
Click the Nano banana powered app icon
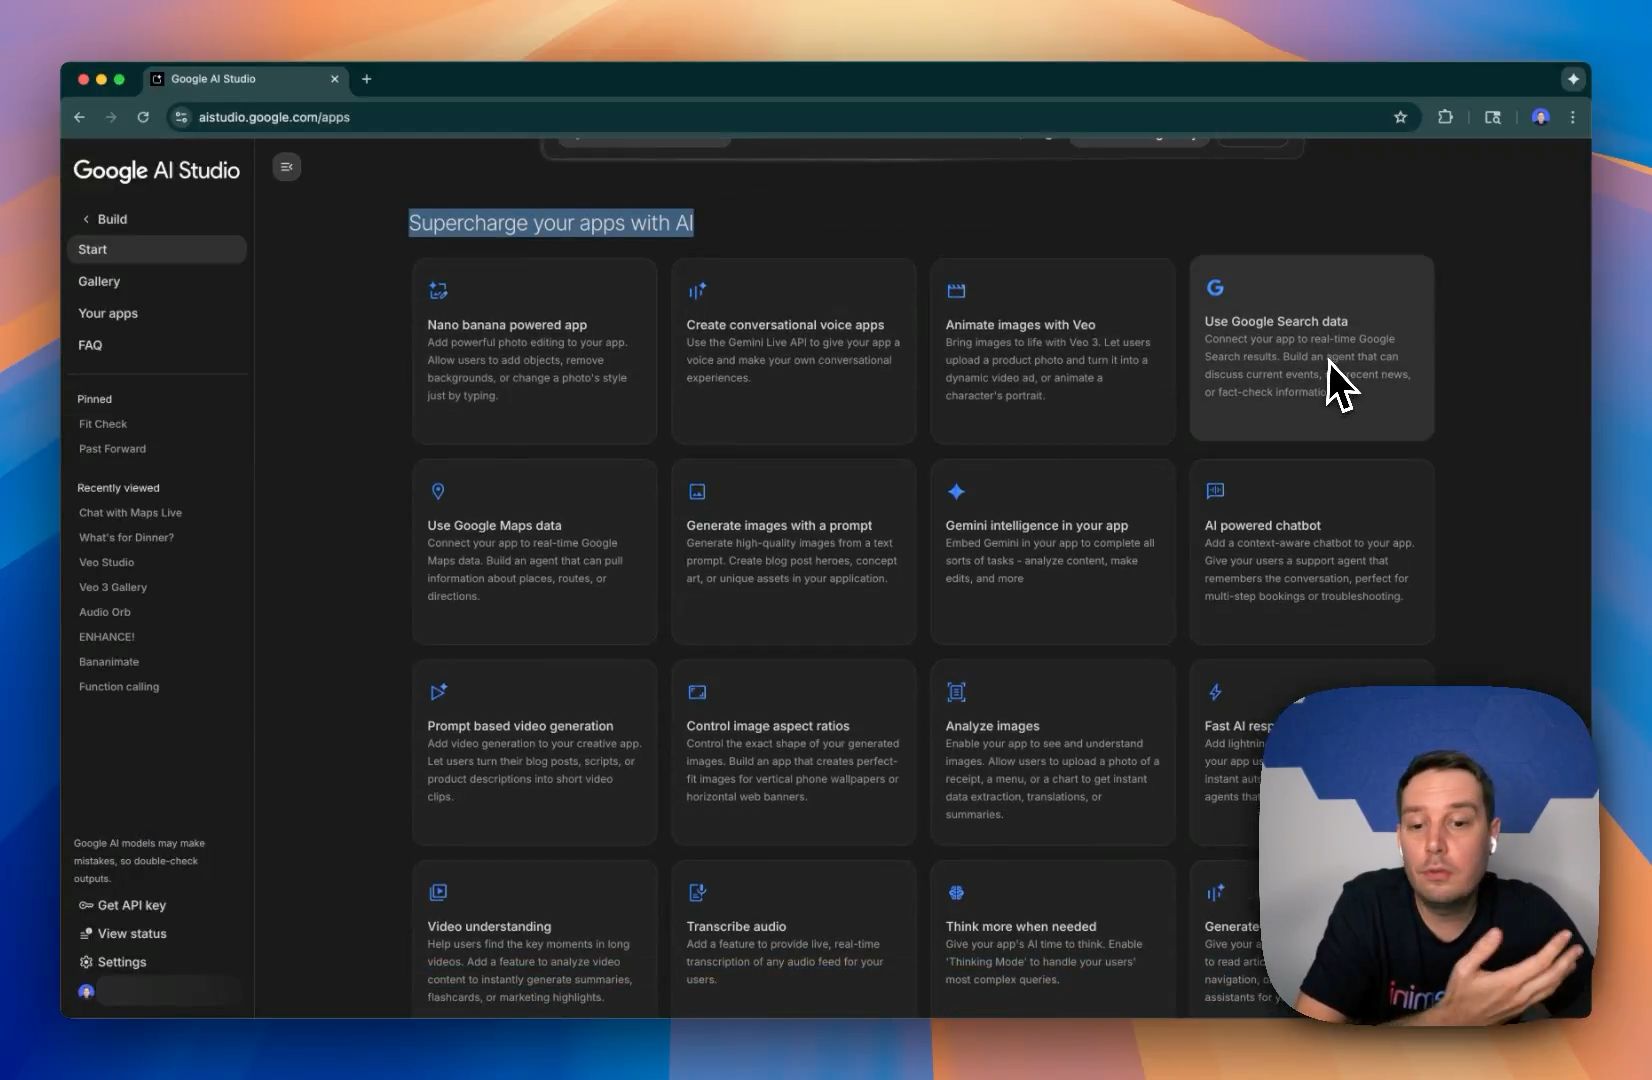point(438,291)
